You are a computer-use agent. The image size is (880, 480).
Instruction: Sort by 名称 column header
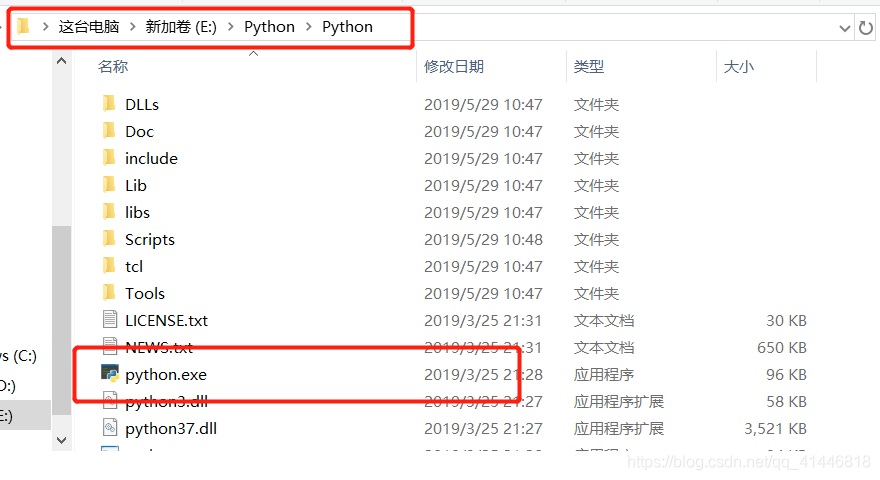pyautogui.click(x=113, y=66)
